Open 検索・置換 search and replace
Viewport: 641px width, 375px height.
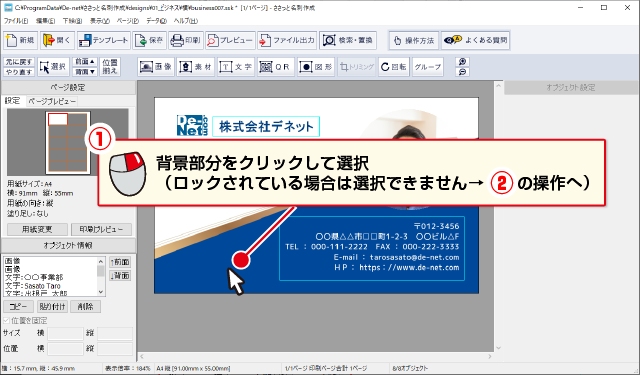(x=348, y=40)
